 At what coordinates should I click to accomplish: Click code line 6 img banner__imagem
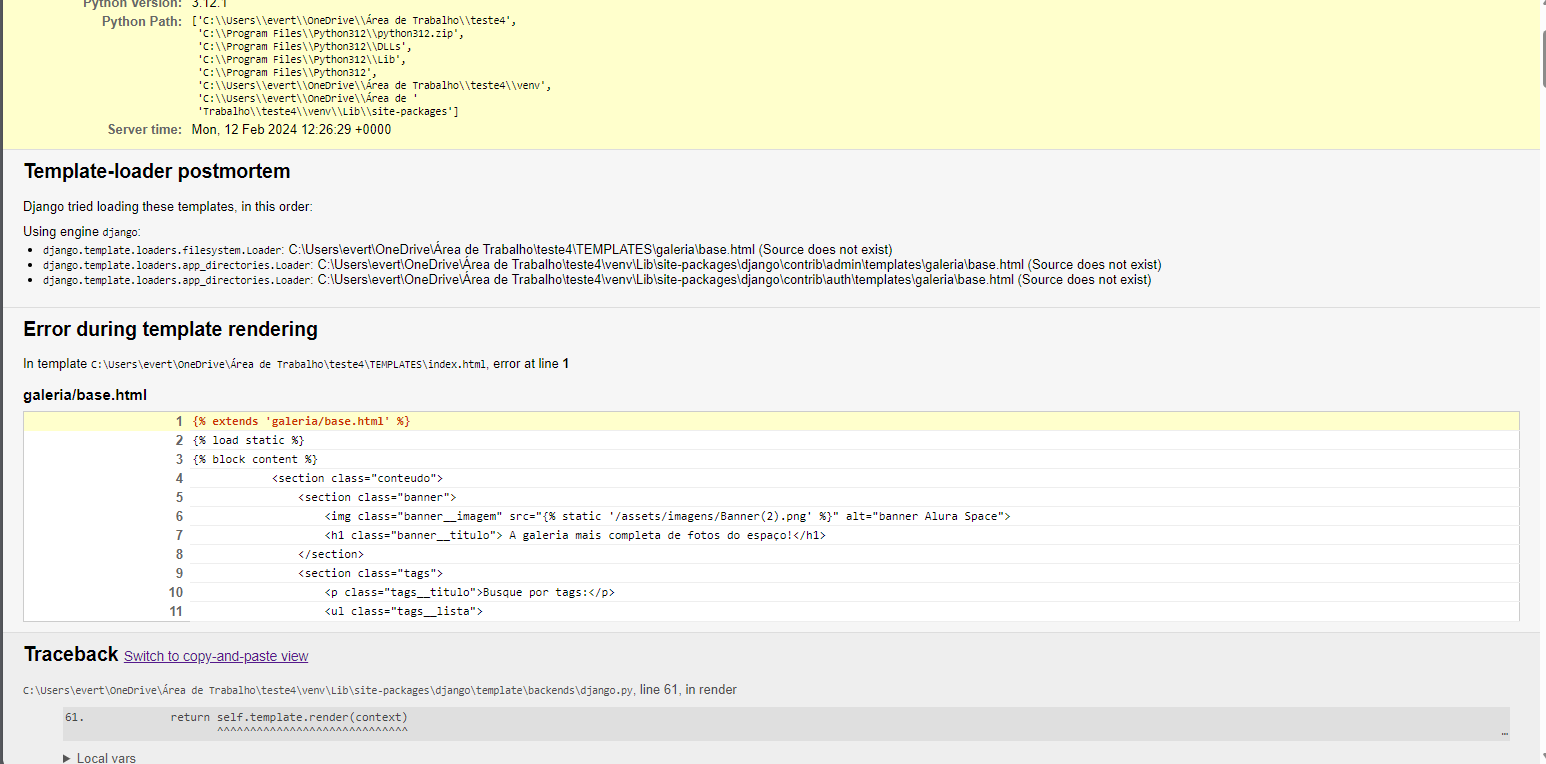(x=668, y=516)
